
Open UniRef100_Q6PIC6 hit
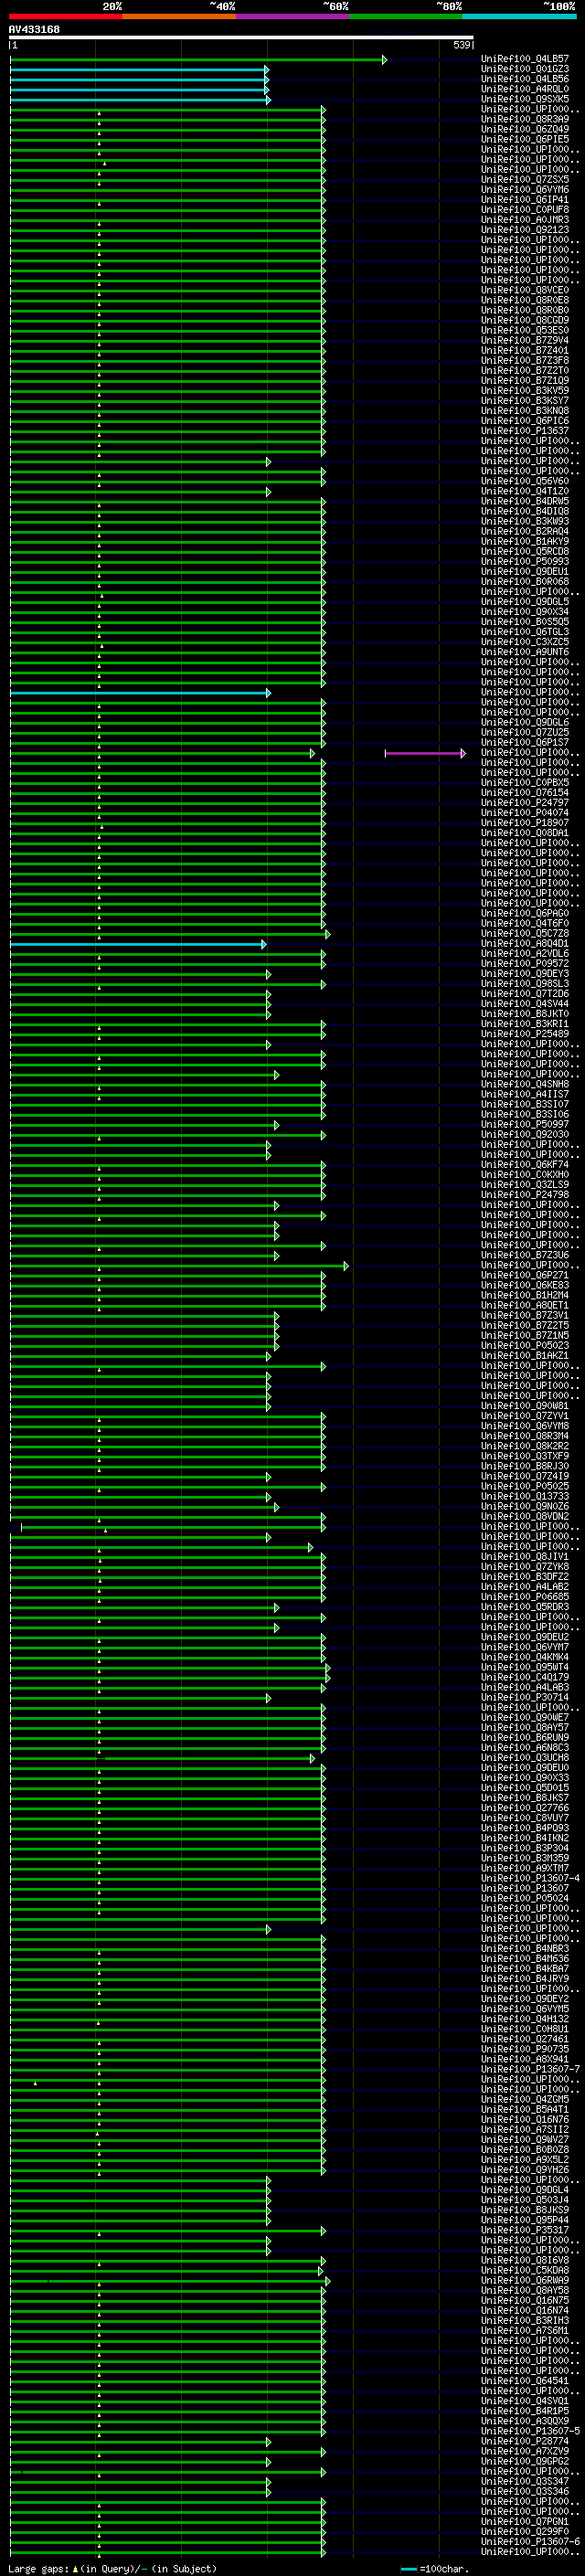click(525, 421)
